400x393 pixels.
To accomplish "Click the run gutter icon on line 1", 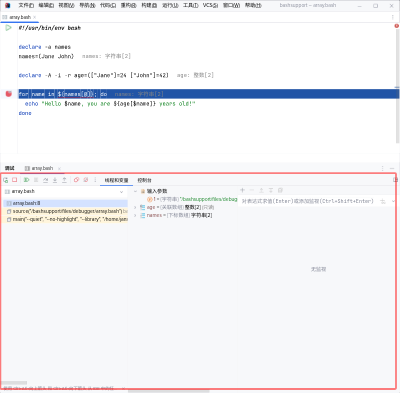I will coord(8,28).
